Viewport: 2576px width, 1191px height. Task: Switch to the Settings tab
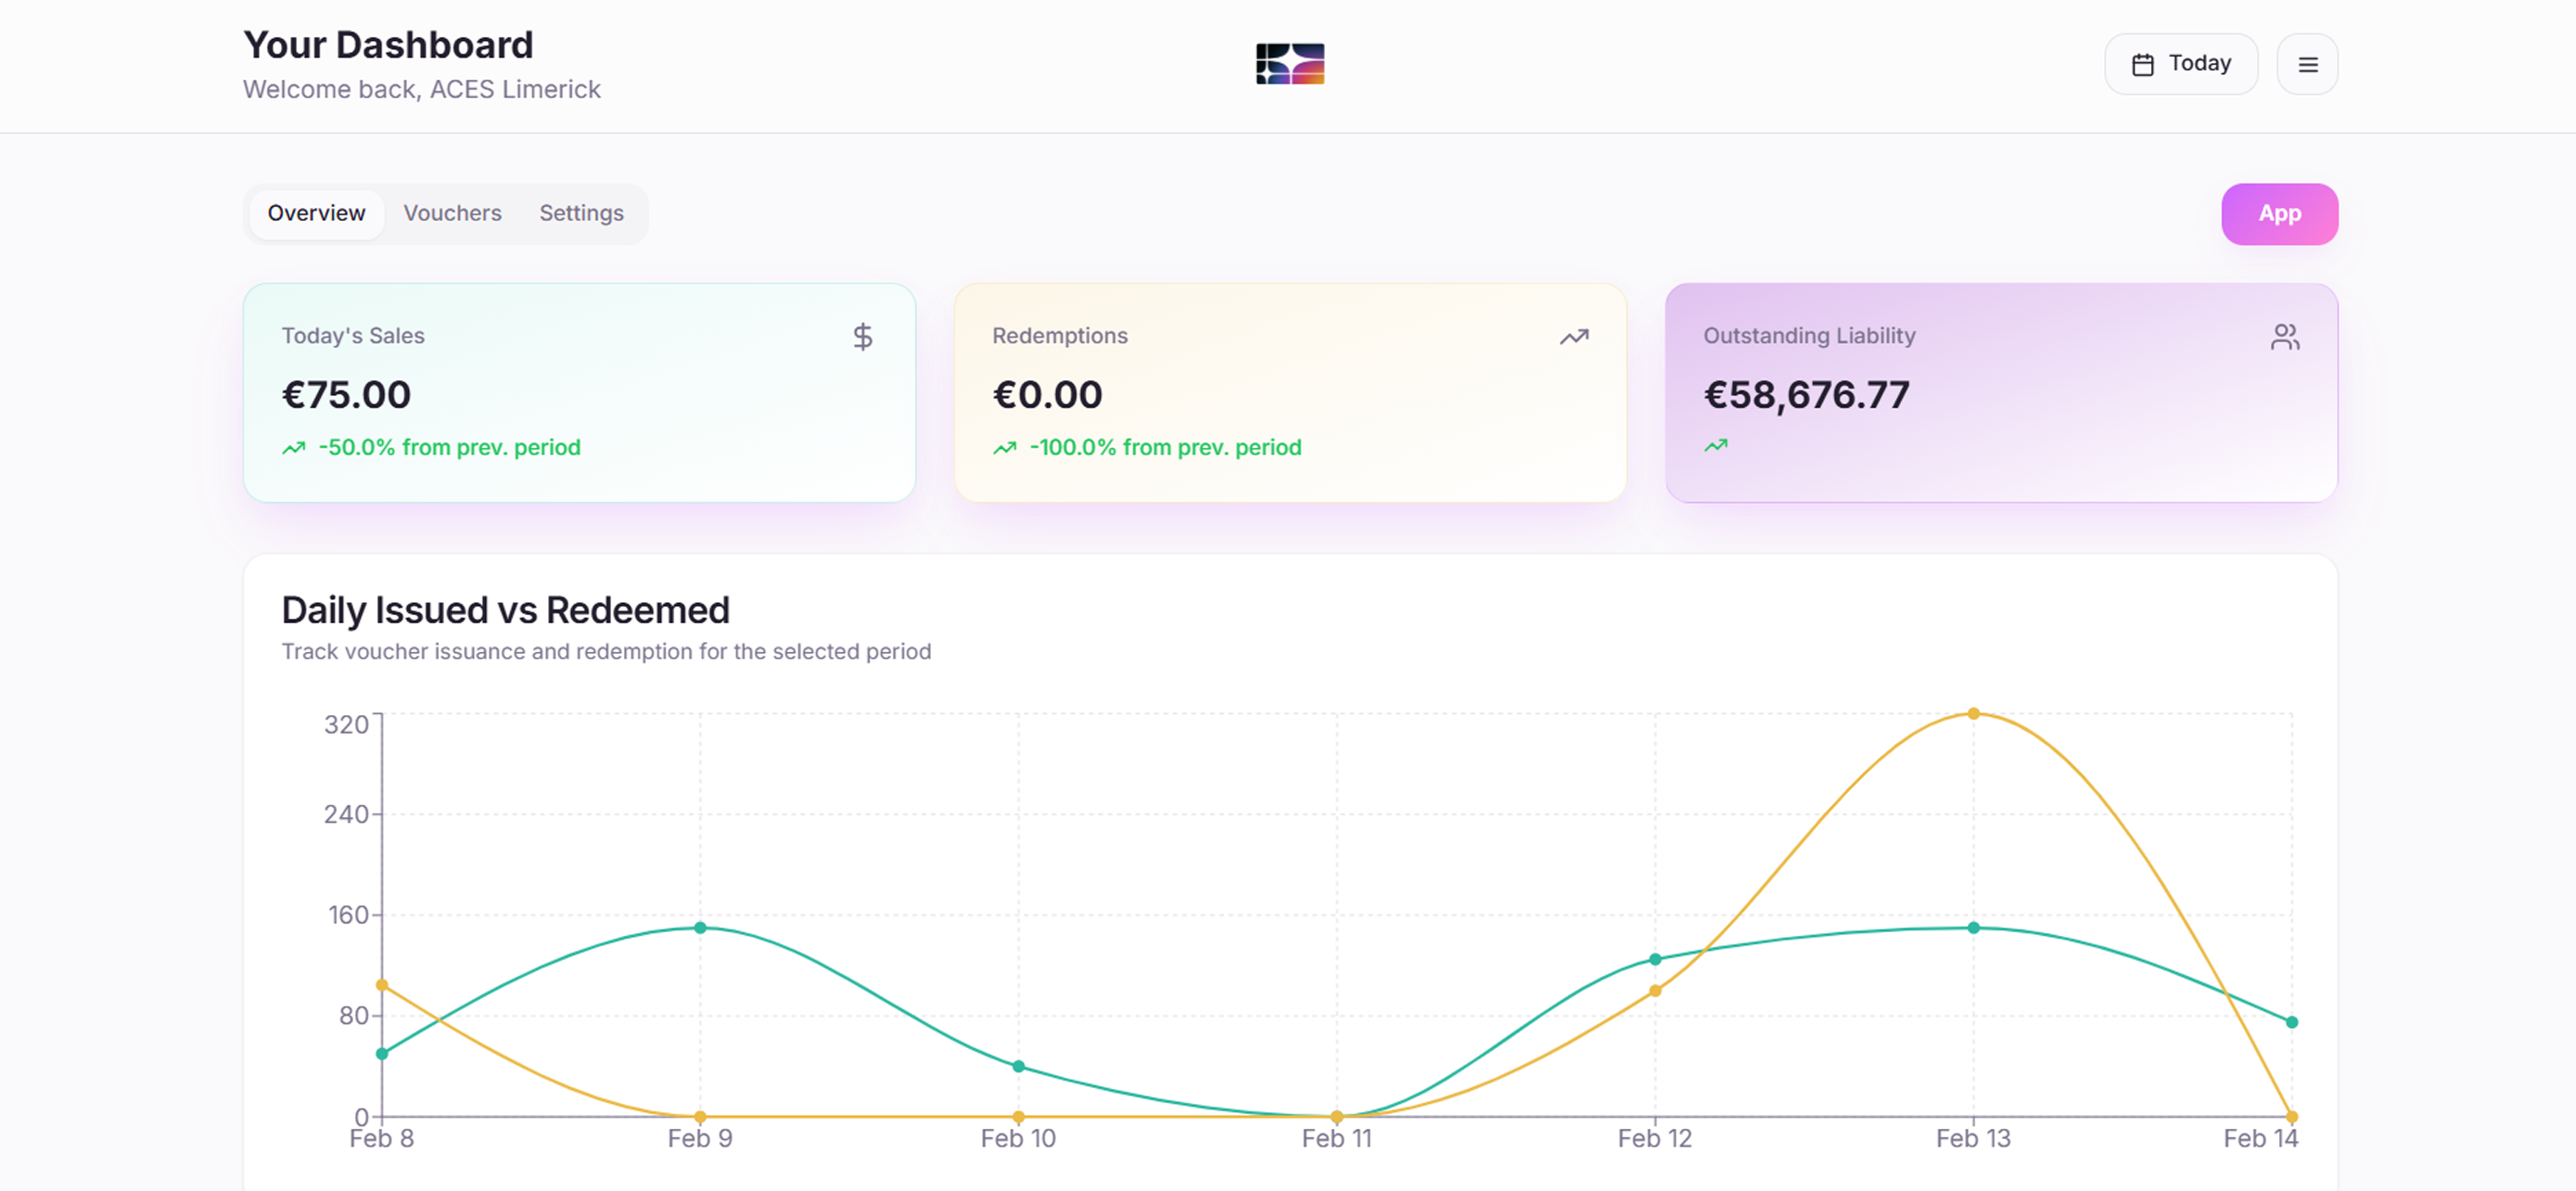(581, 213)
